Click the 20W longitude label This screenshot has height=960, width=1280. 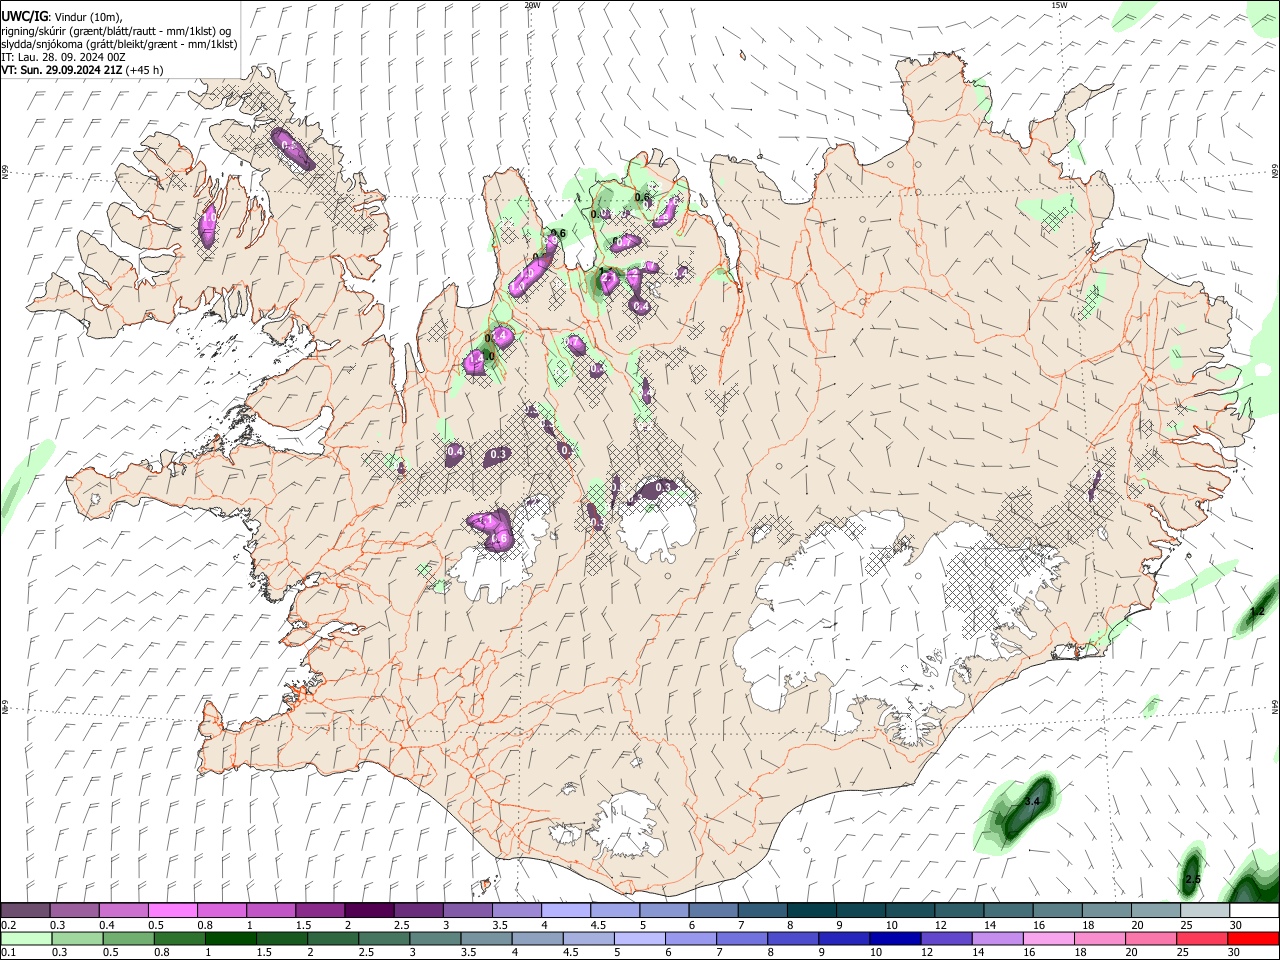(x=532, y=5)
